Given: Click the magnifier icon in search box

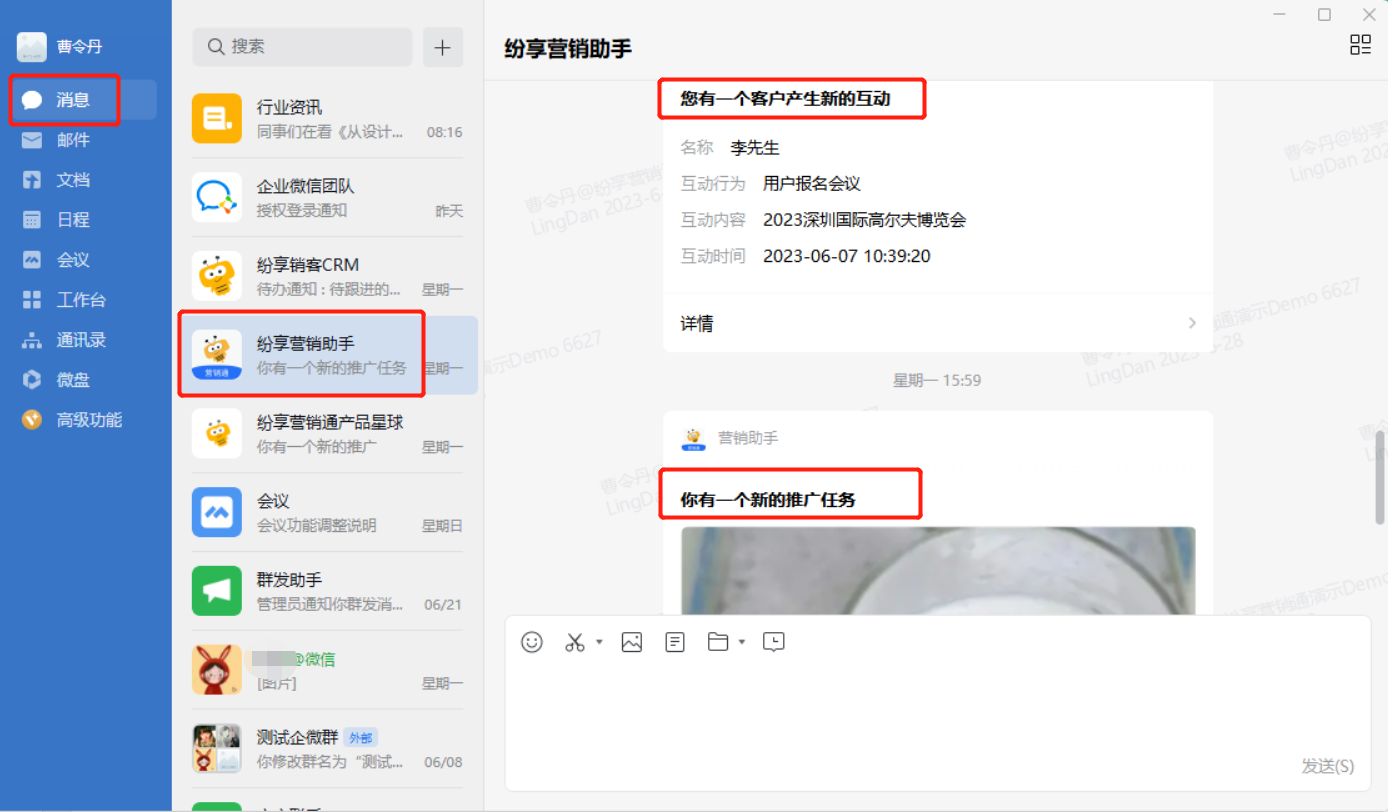Looking at the screenshot, I should 215,47.
